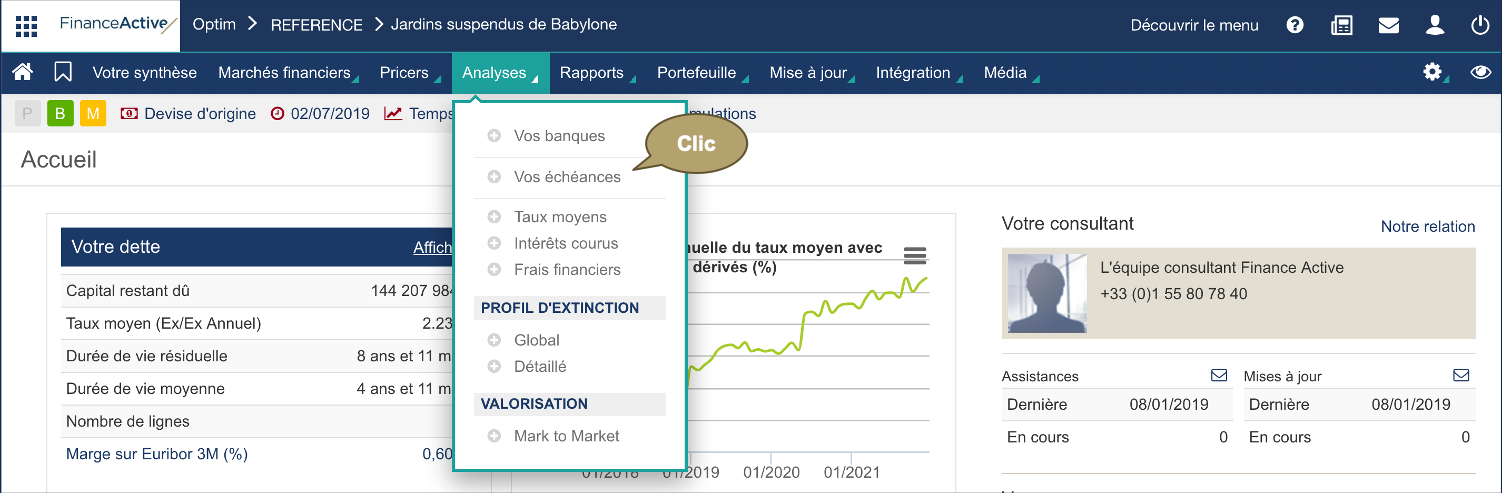Expand the Pricers menu
The image size is (1502, 493).
point(408,72)
